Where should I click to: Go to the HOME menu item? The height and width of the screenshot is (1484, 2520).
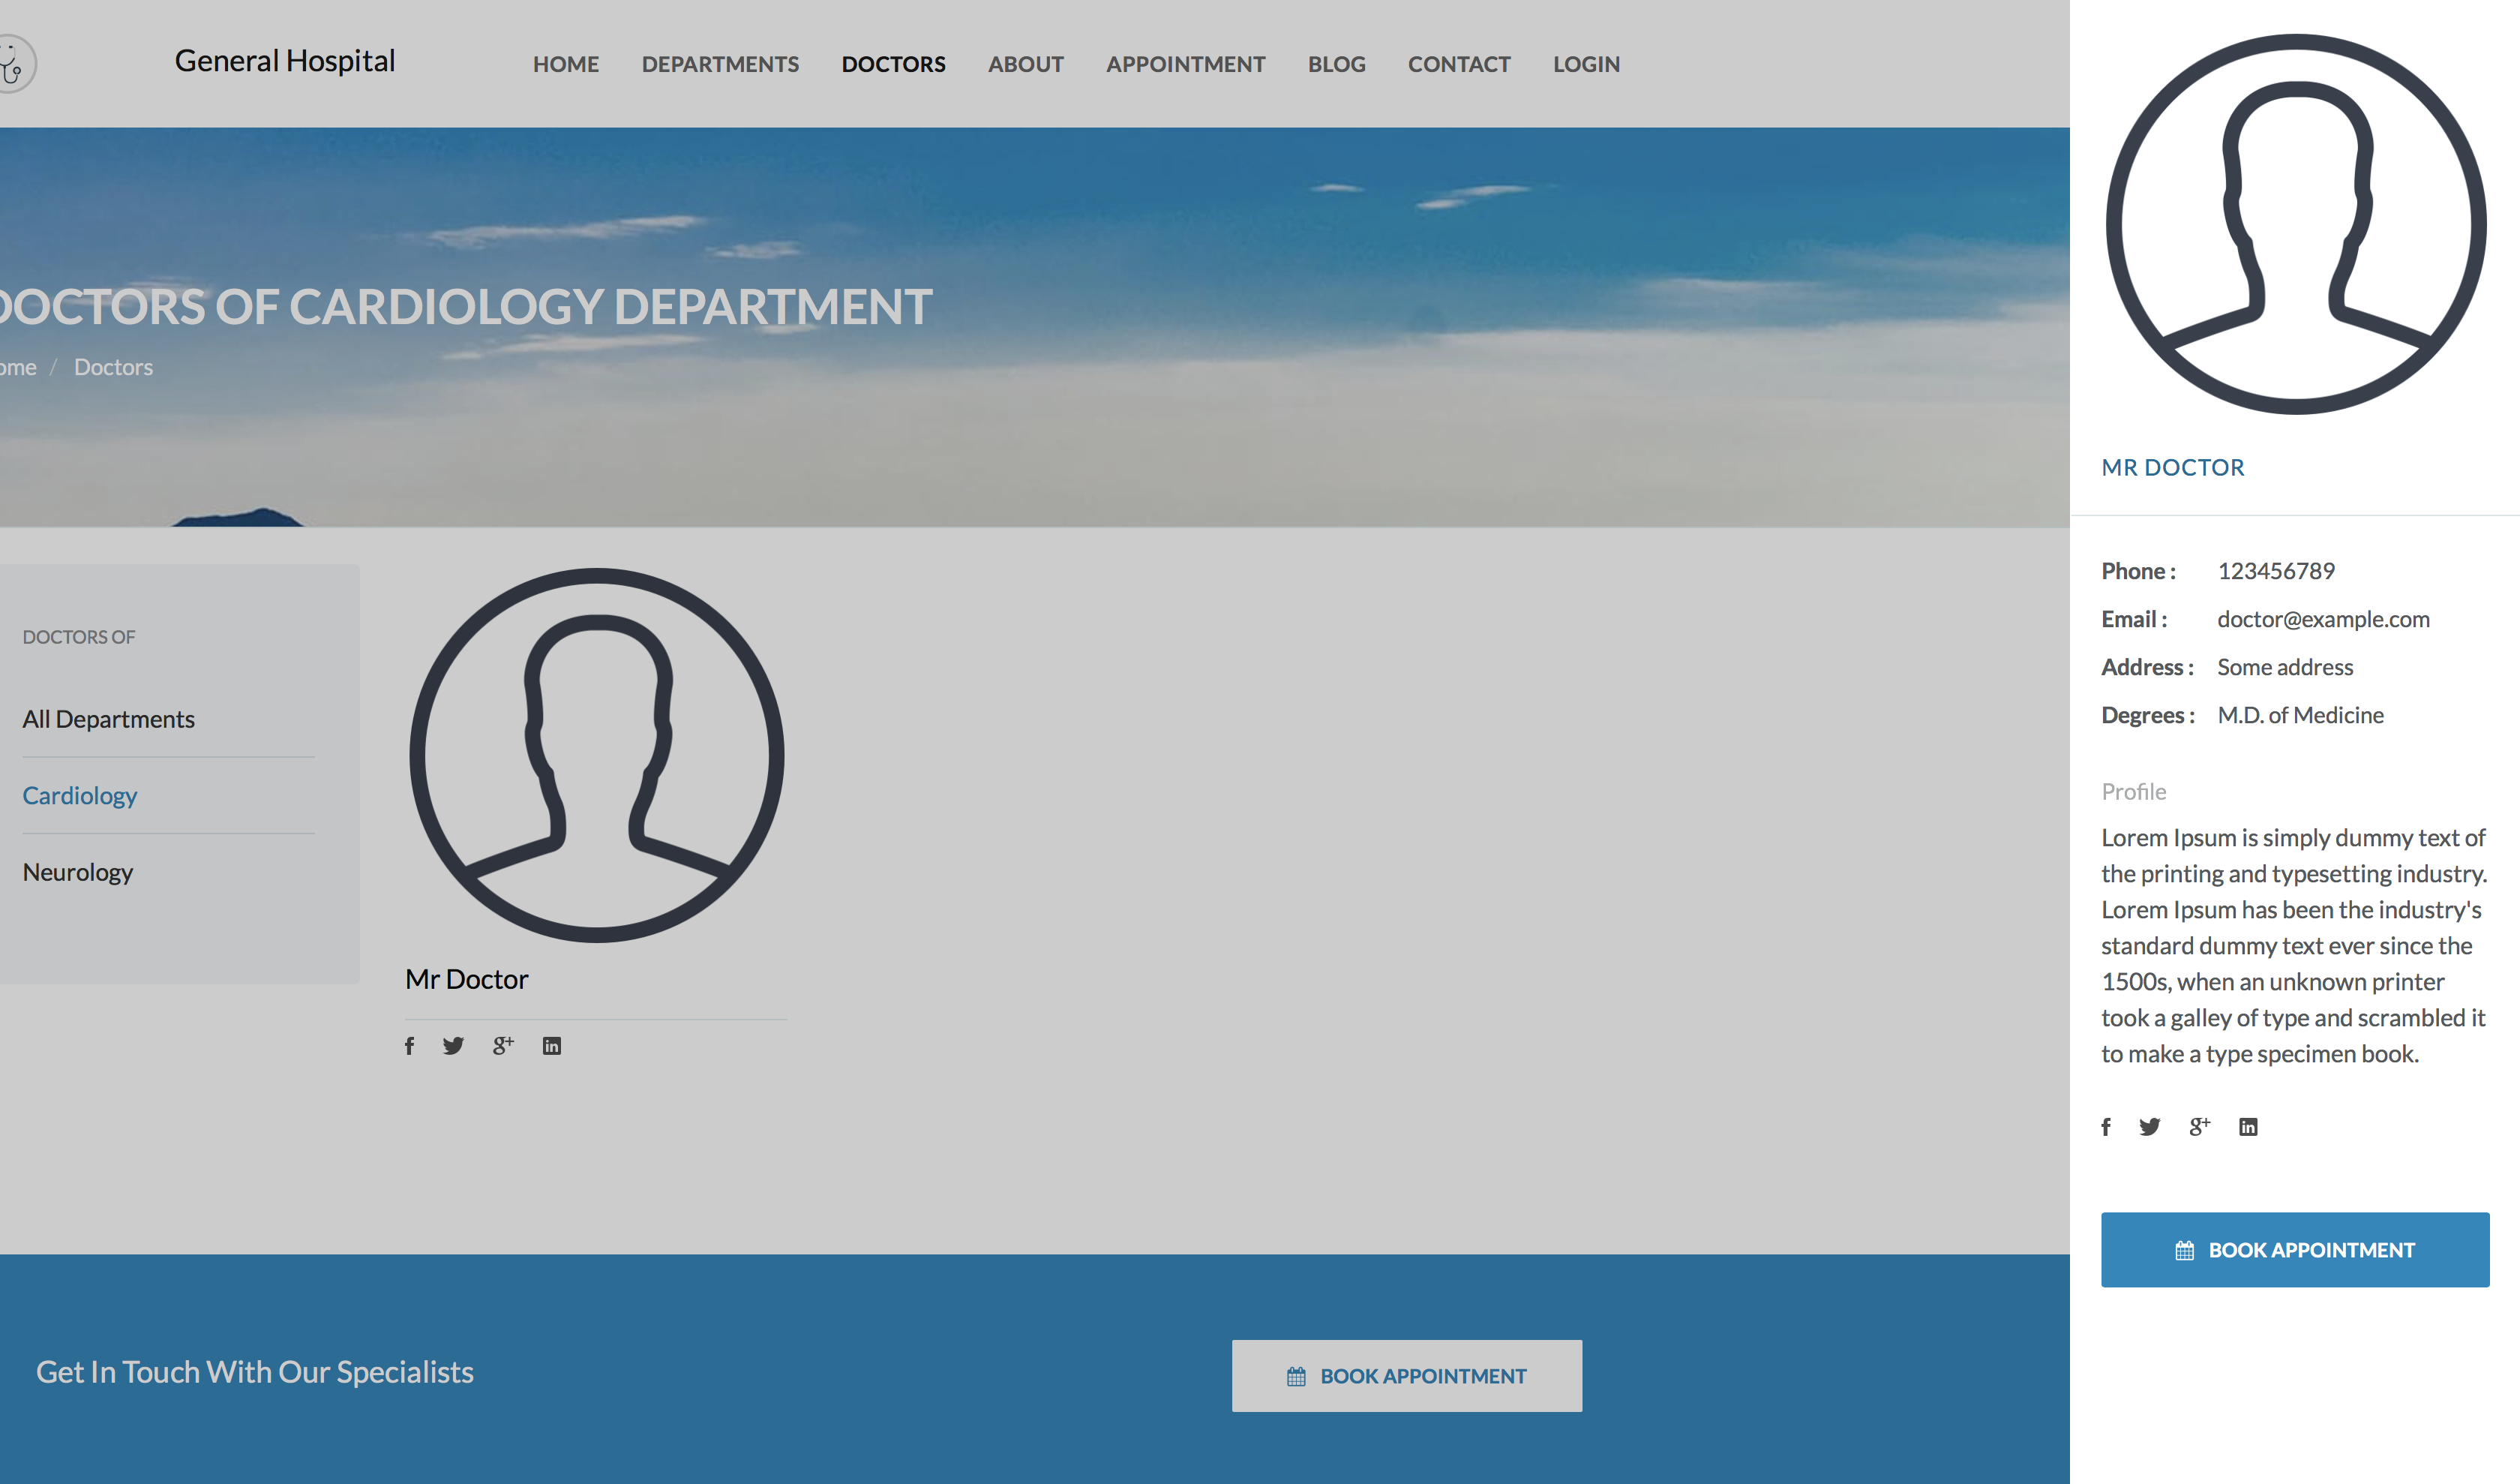pos(566,64)
